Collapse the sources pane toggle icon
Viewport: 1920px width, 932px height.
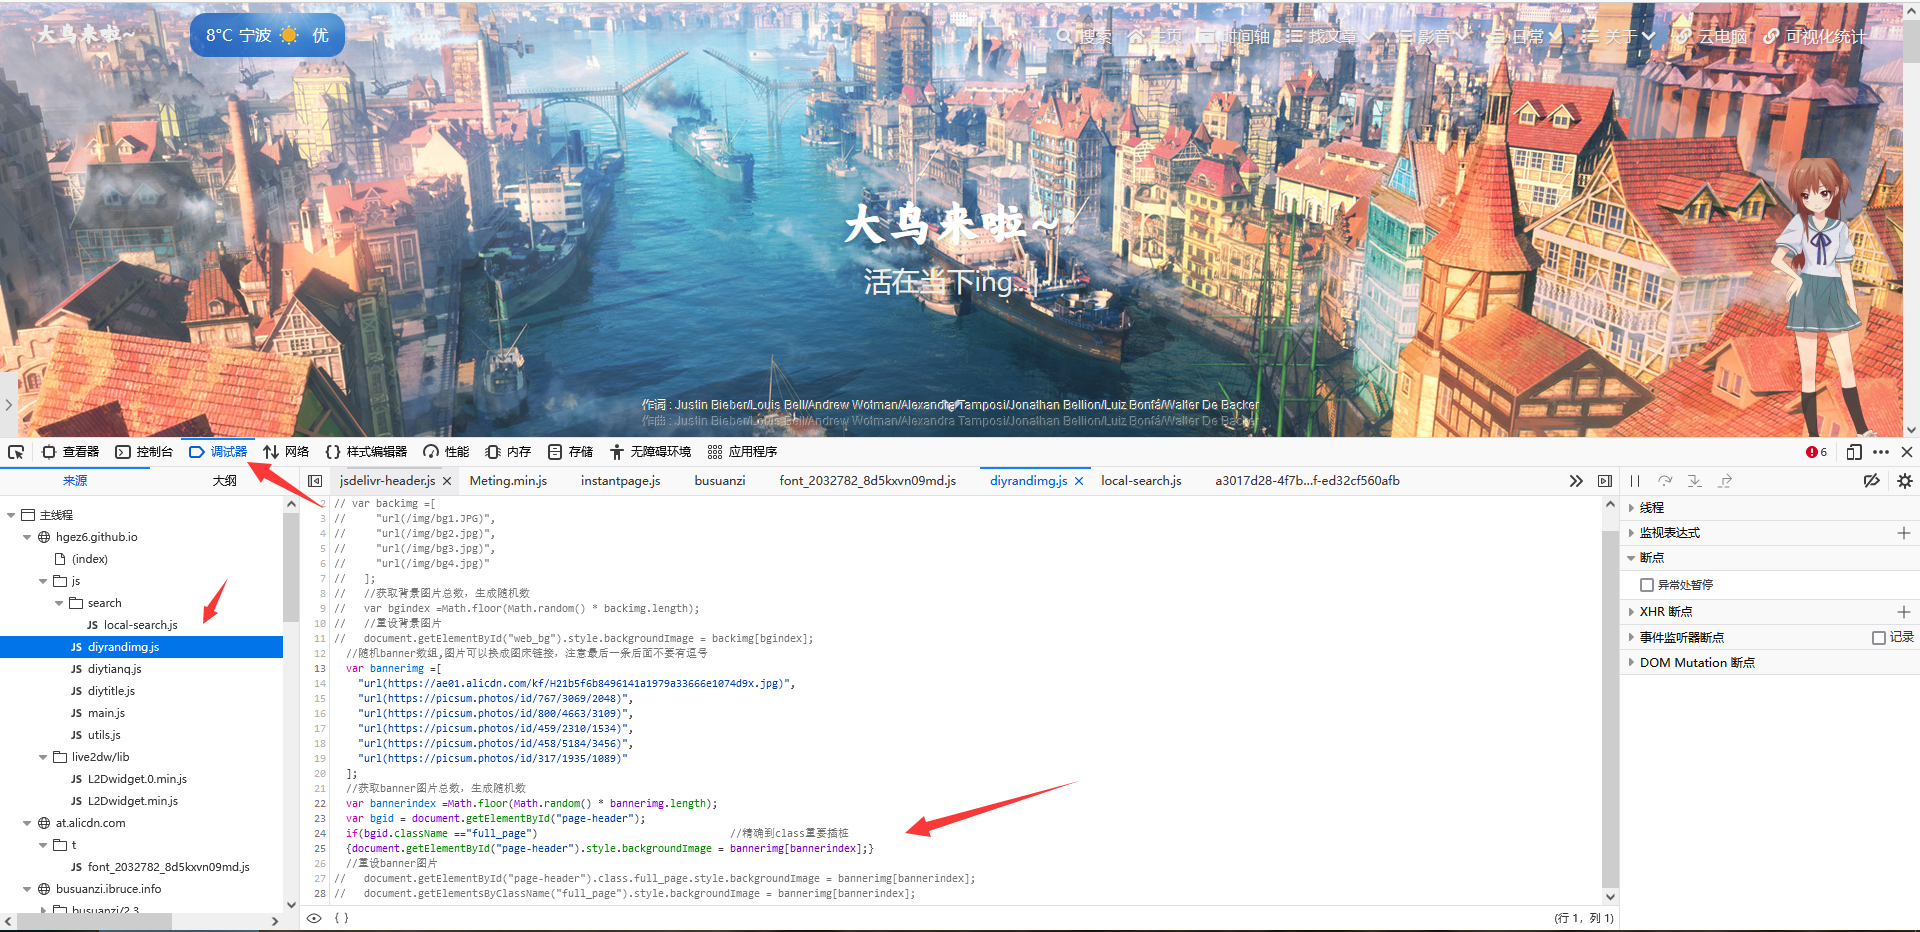tap(315, 481)
